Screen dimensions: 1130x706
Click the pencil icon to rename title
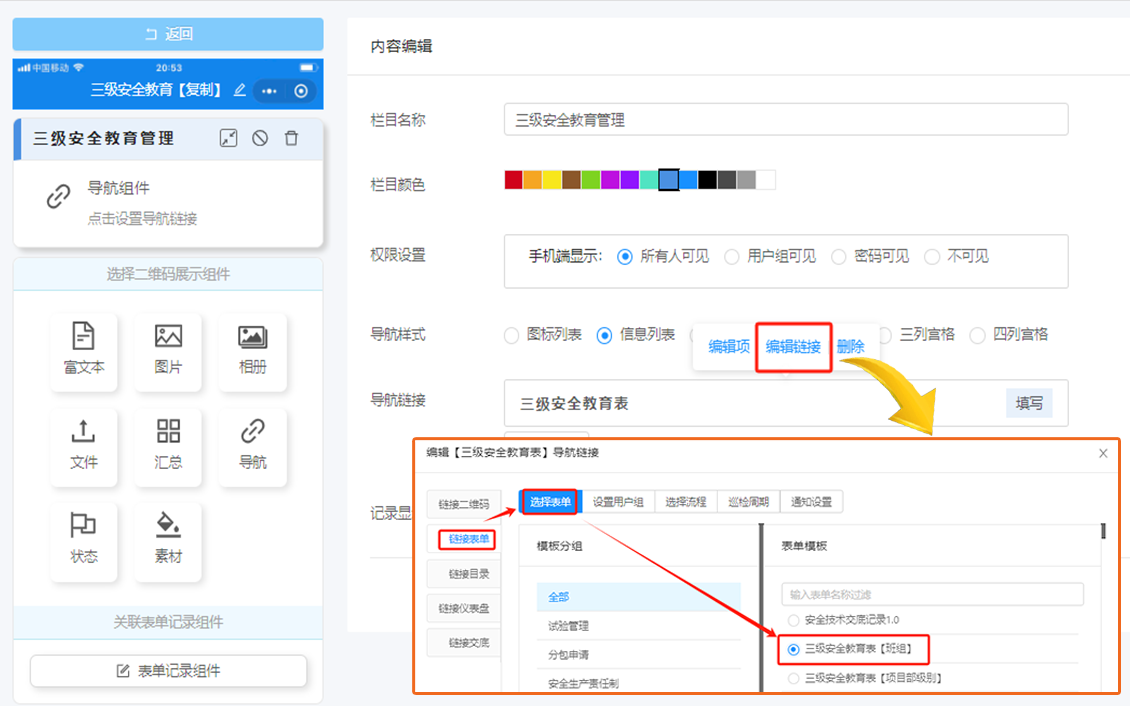(x=239, y=90)
